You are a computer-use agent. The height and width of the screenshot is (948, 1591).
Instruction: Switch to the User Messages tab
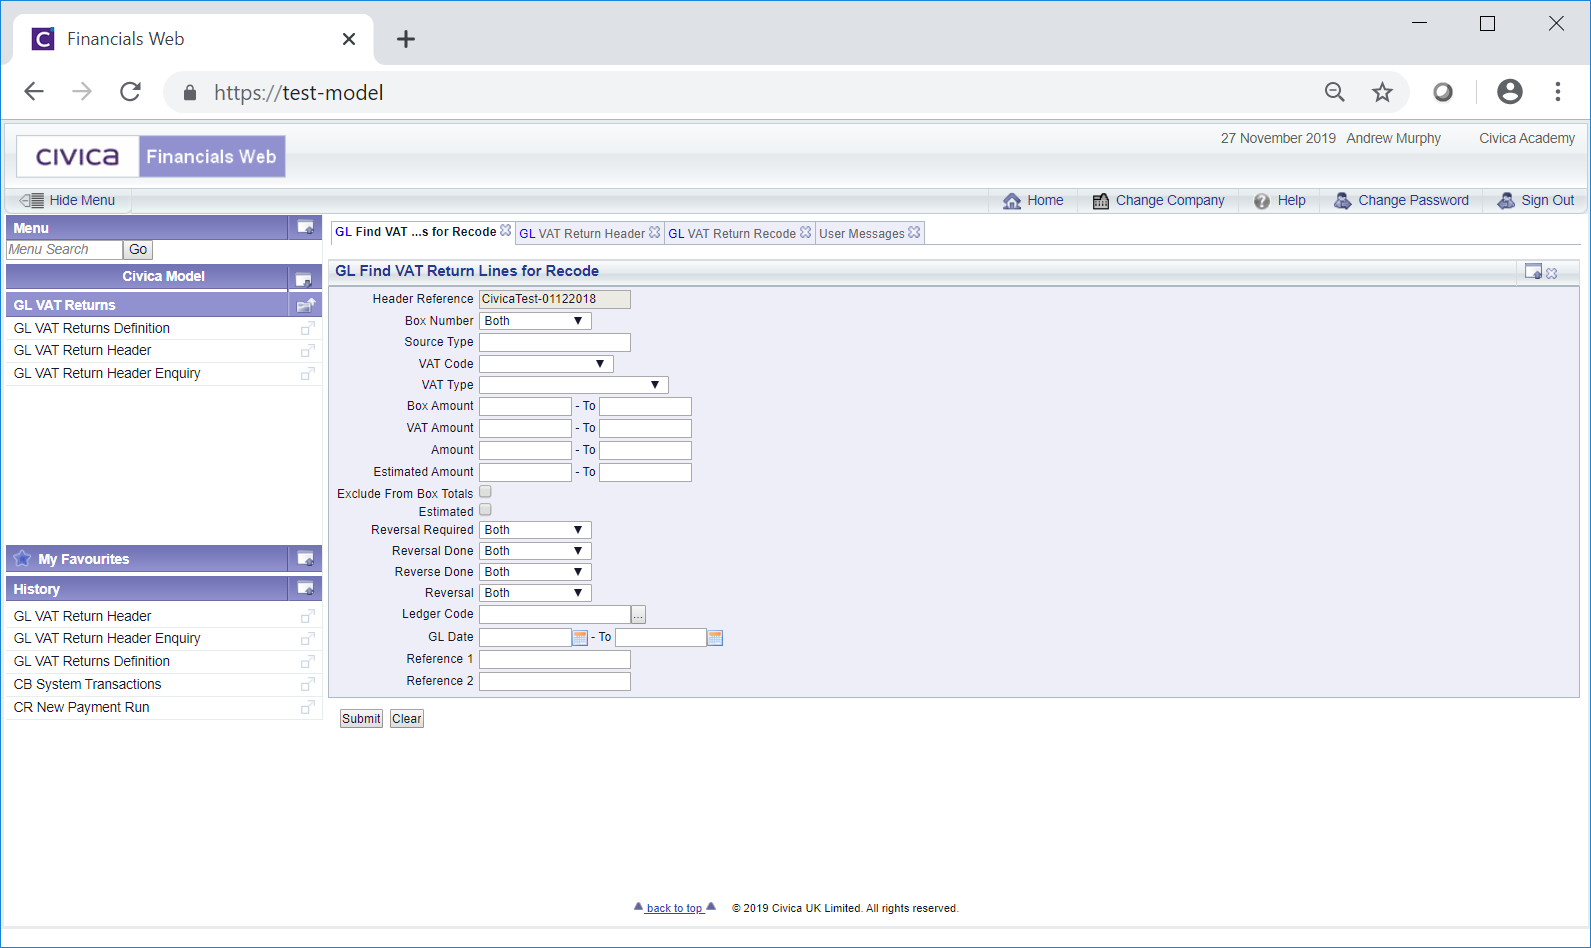[861, 234]
